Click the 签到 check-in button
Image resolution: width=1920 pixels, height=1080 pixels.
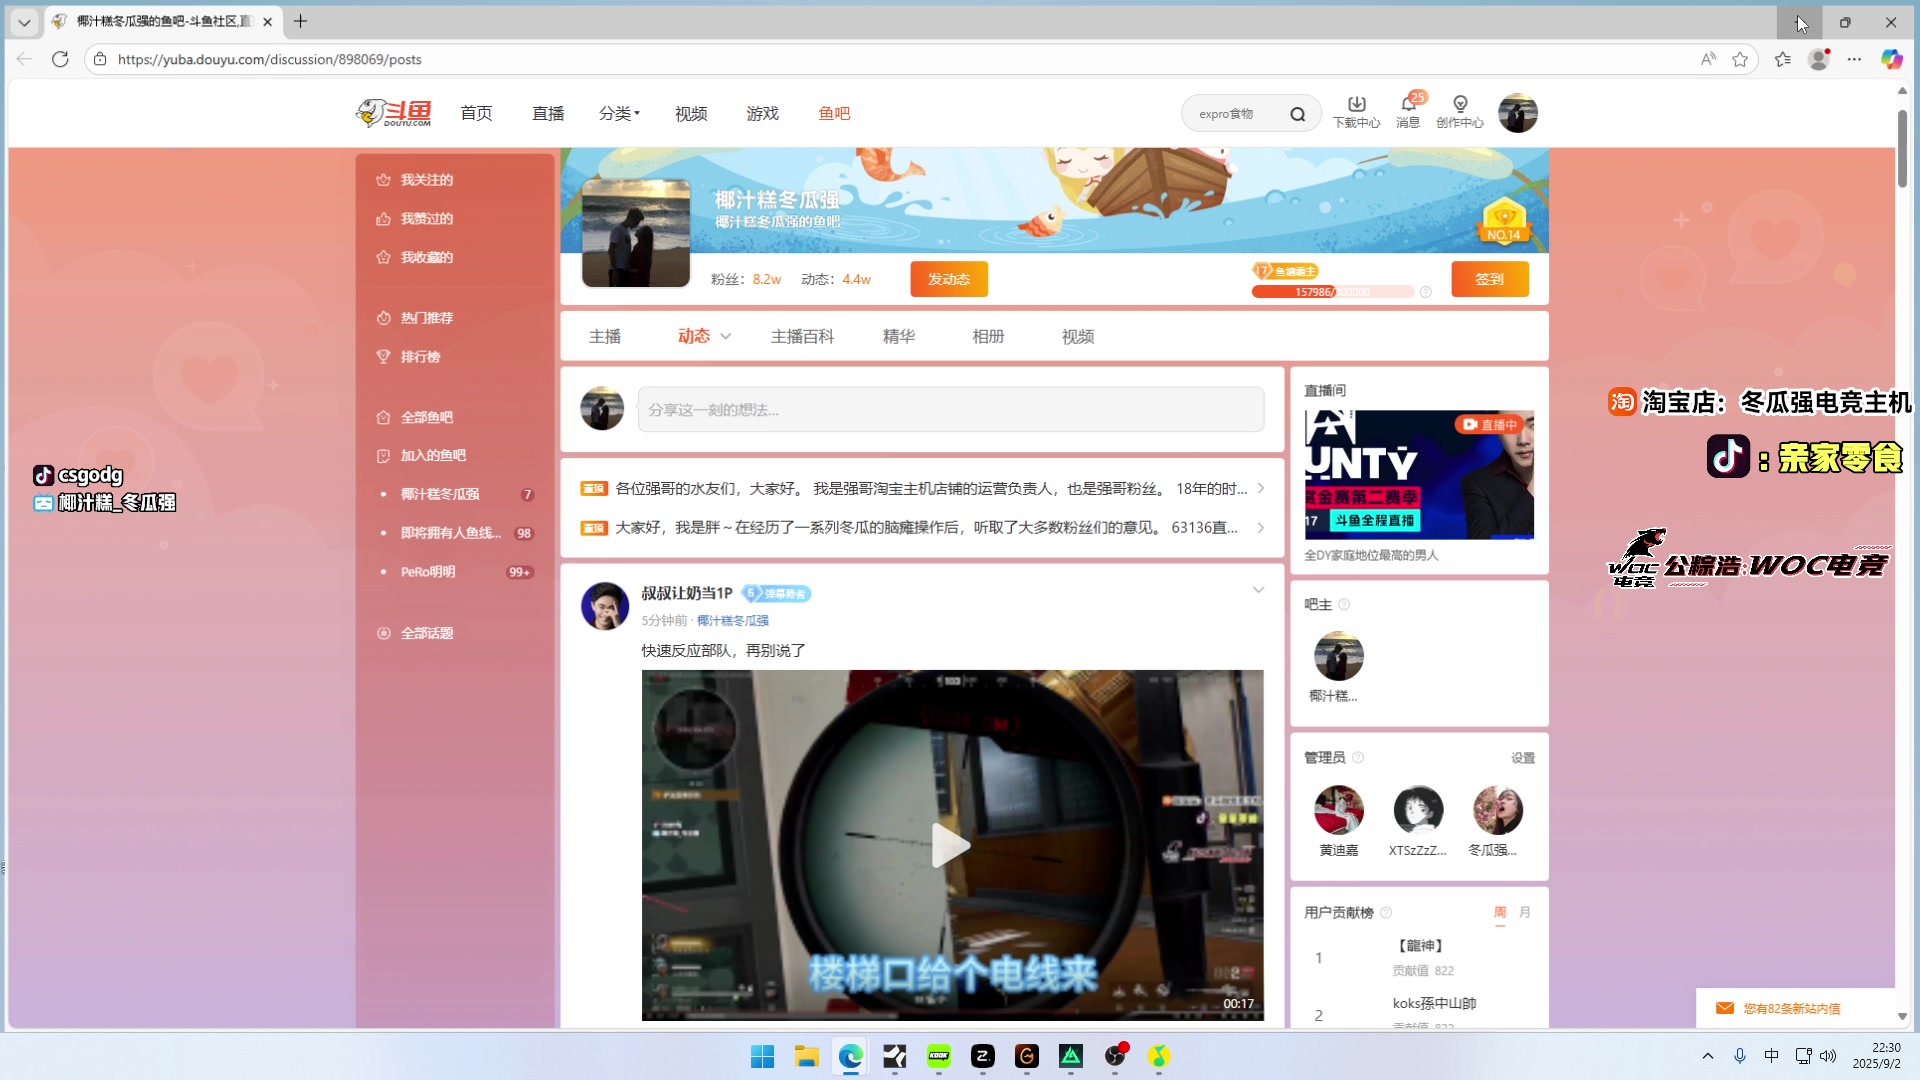[1490, 279]
